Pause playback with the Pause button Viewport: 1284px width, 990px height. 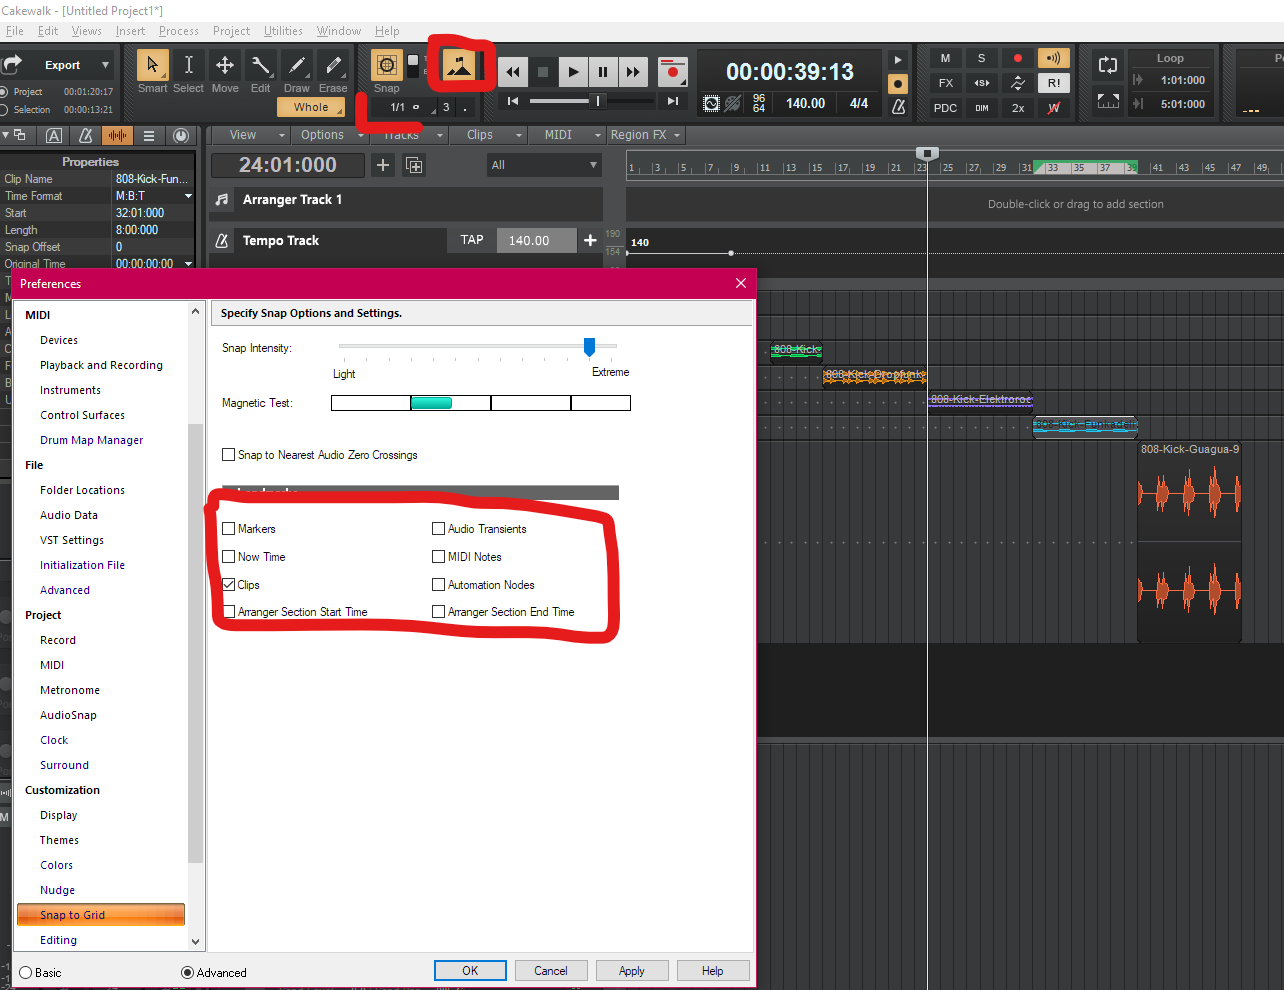603,72
